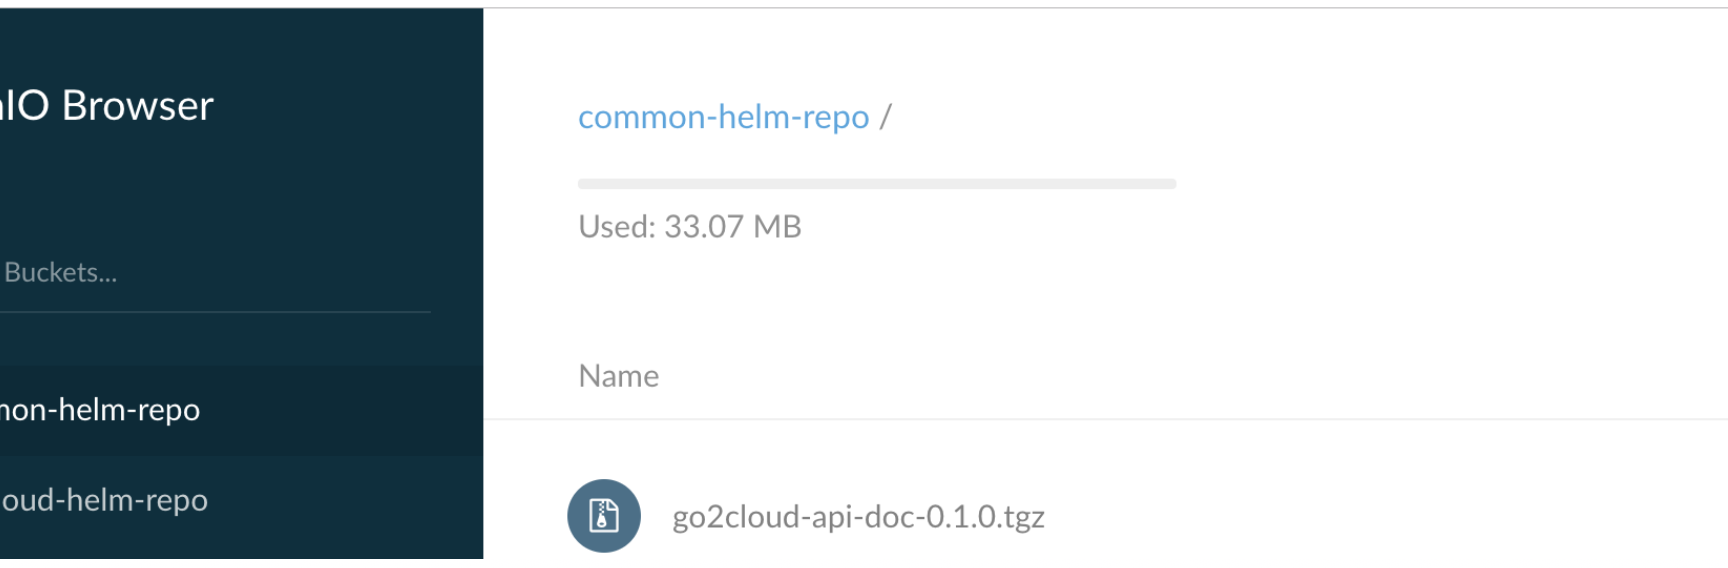Select the go2cloud-api-doc row's empty right area
Viewport: 1728px width, 568px height.
coord(1400,517)
